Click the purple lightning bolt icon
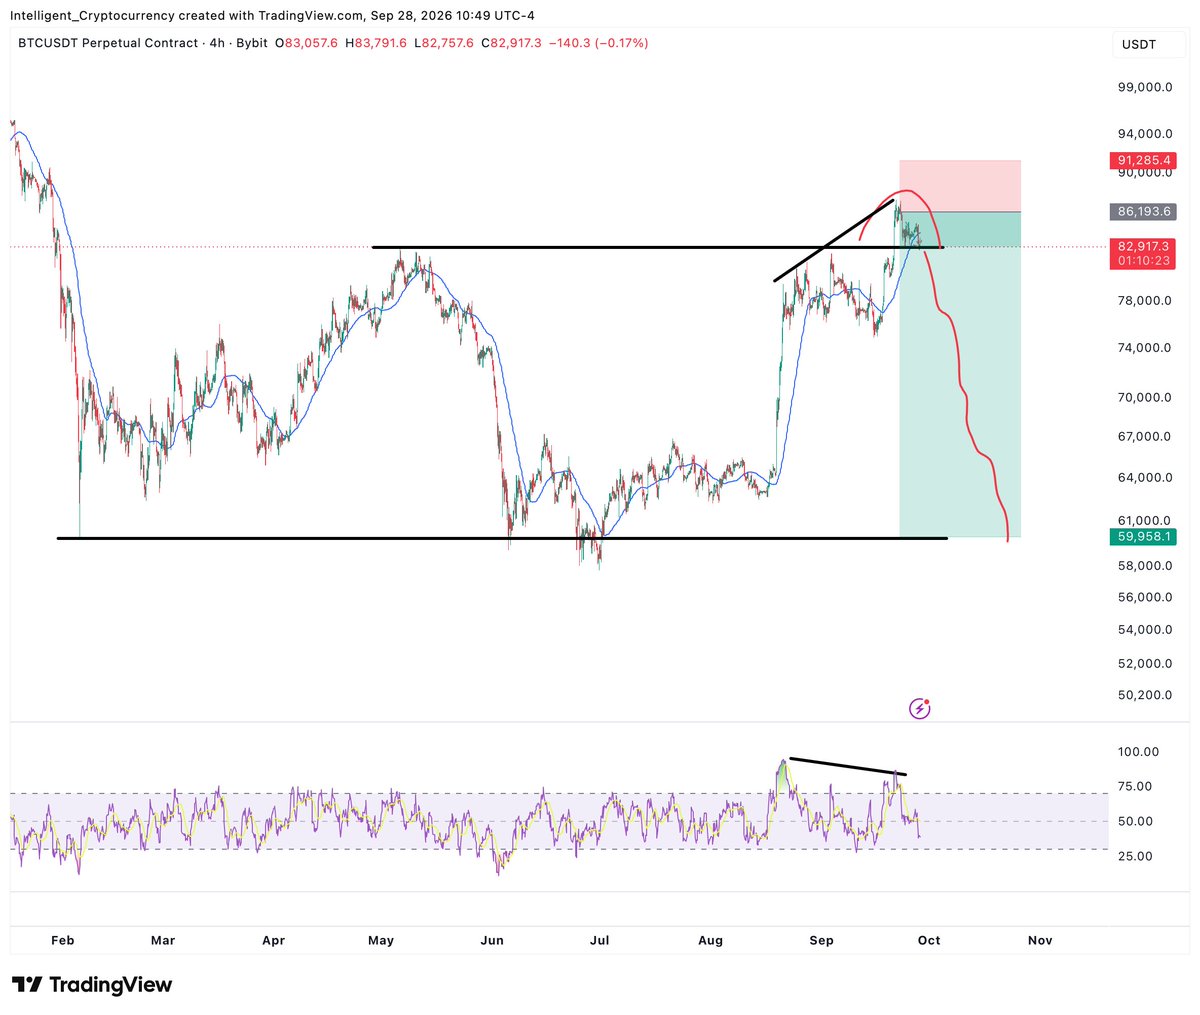This screenshot has width=1200, height=1015. click(x=920, y=709)
